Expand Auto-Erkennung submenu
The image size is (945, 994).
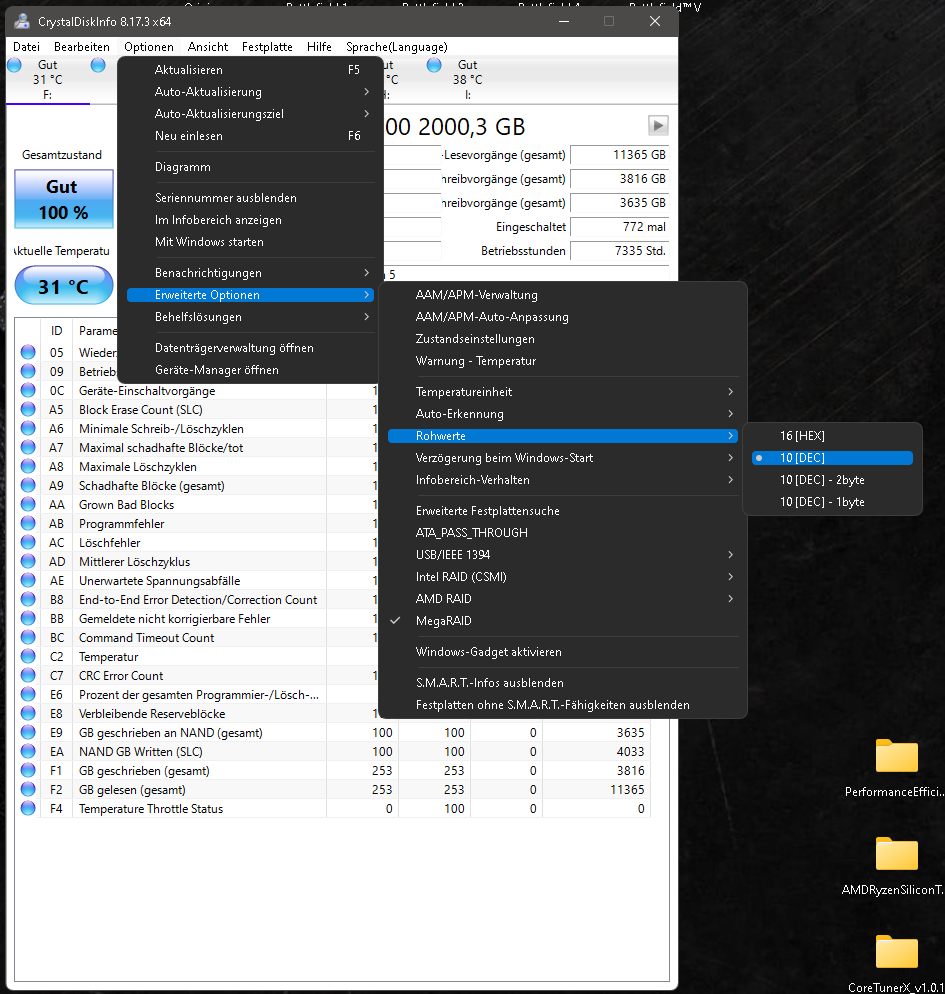[x=563, y=413]
